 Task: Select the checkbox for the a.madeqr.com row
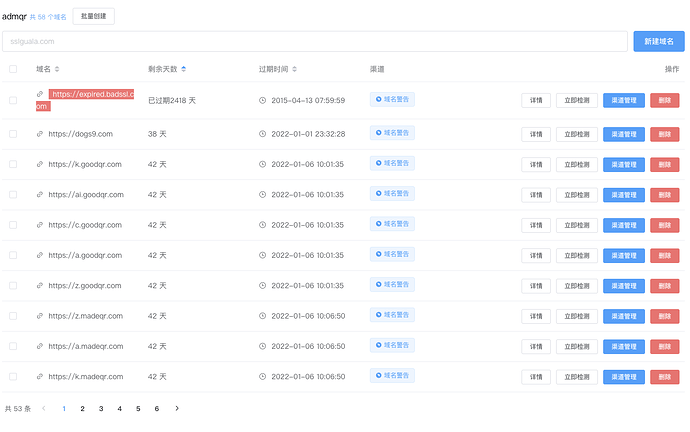click(13, 346)
